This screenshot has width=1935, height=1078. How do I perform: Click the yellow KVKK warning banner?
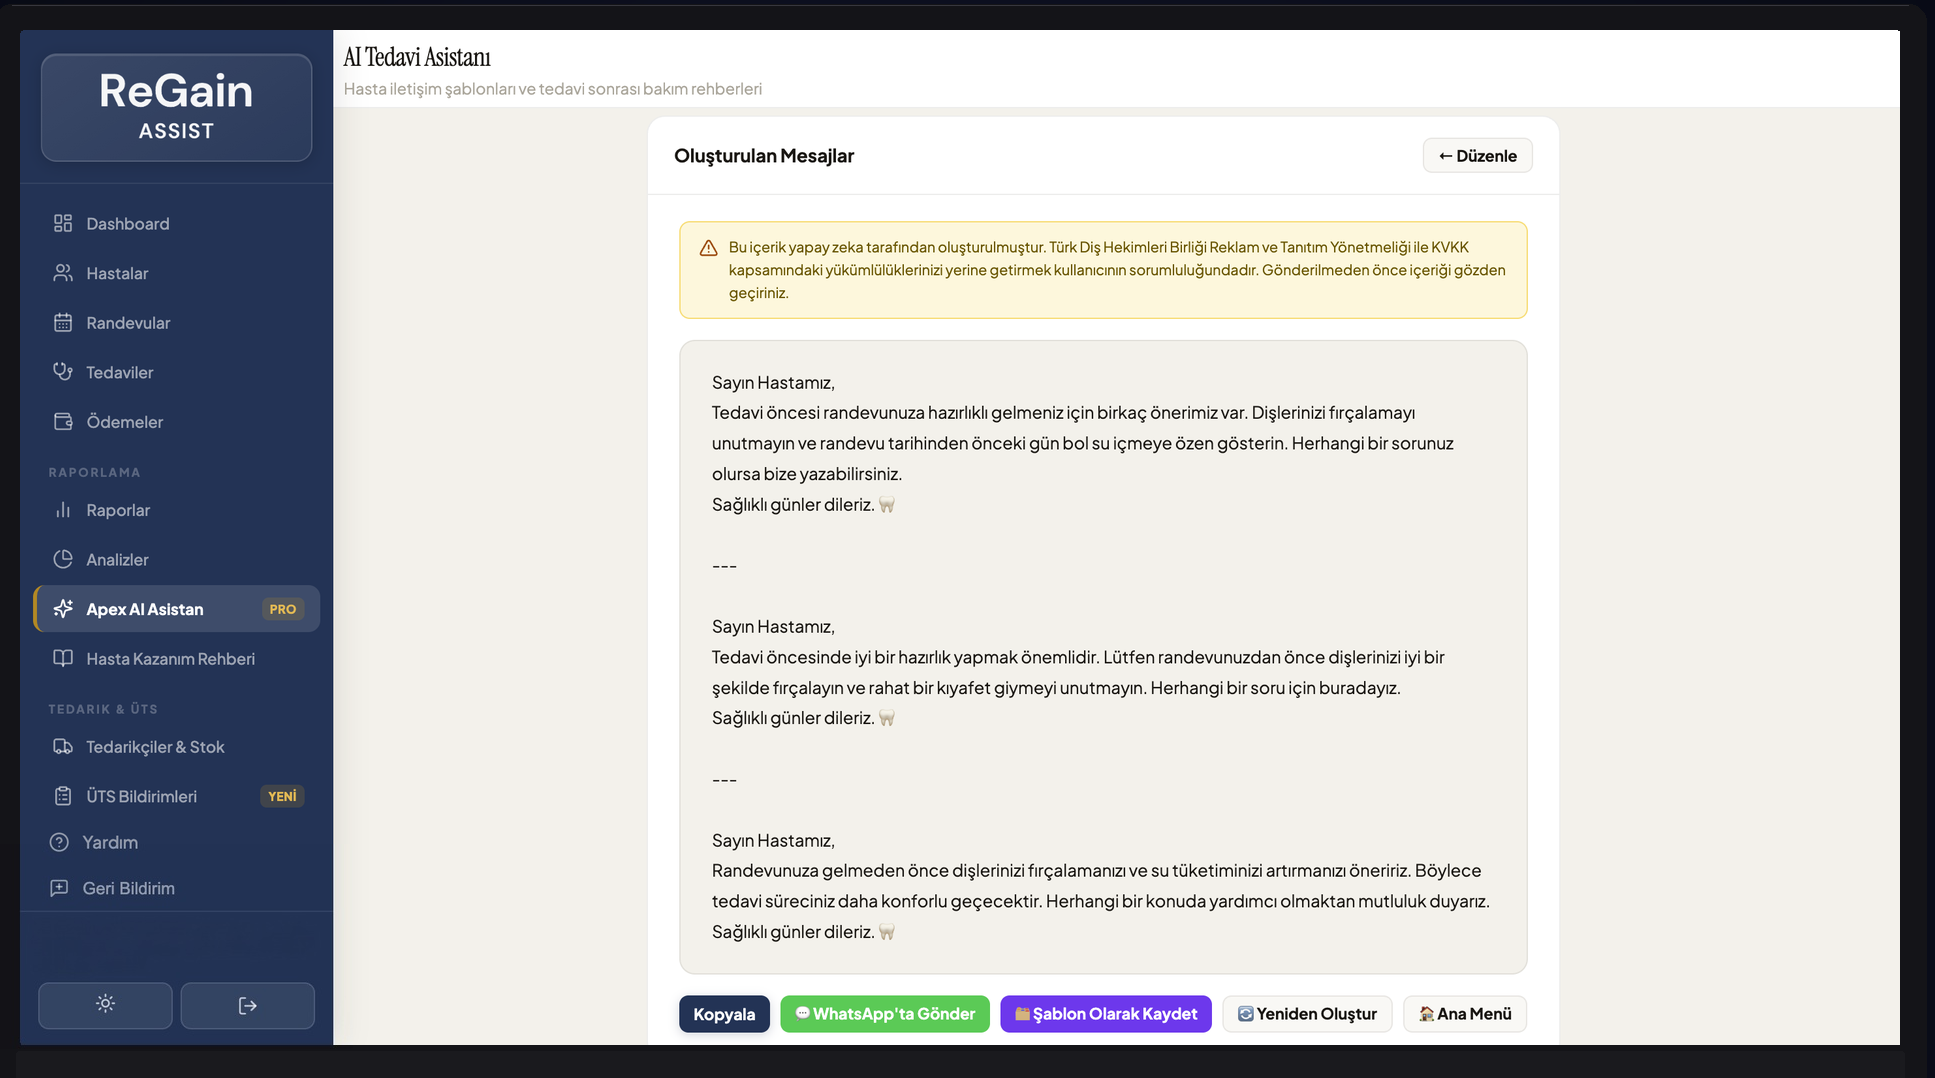[1103, 270]
